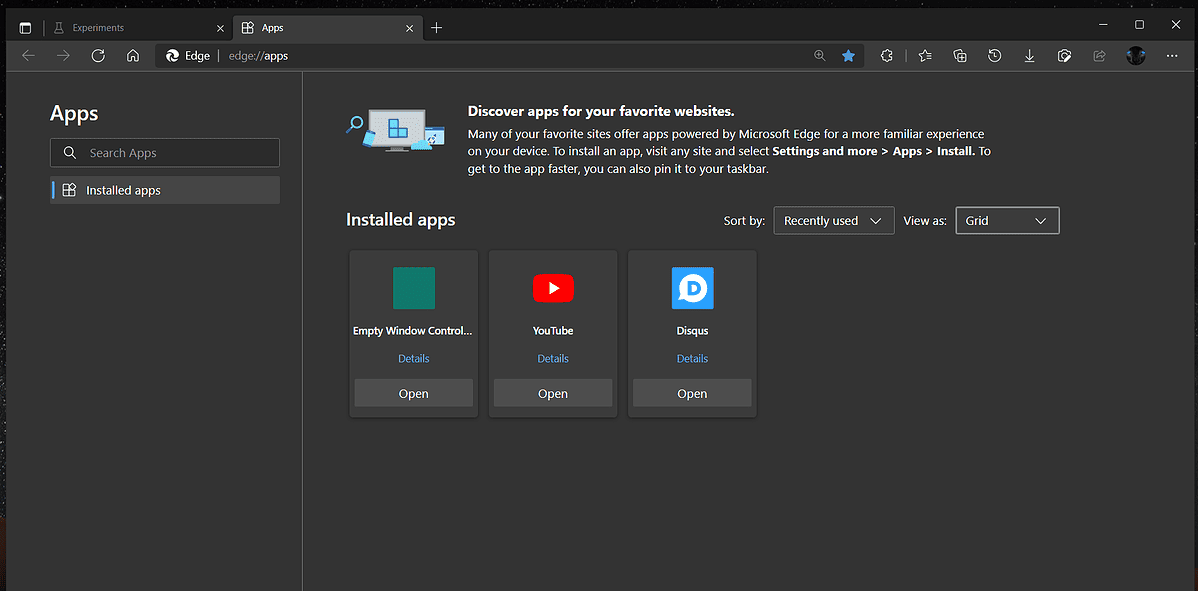The image size is (1198, 591).
Task: Toggle the bookmark star for this page
Action: click(x=848, y=55)
